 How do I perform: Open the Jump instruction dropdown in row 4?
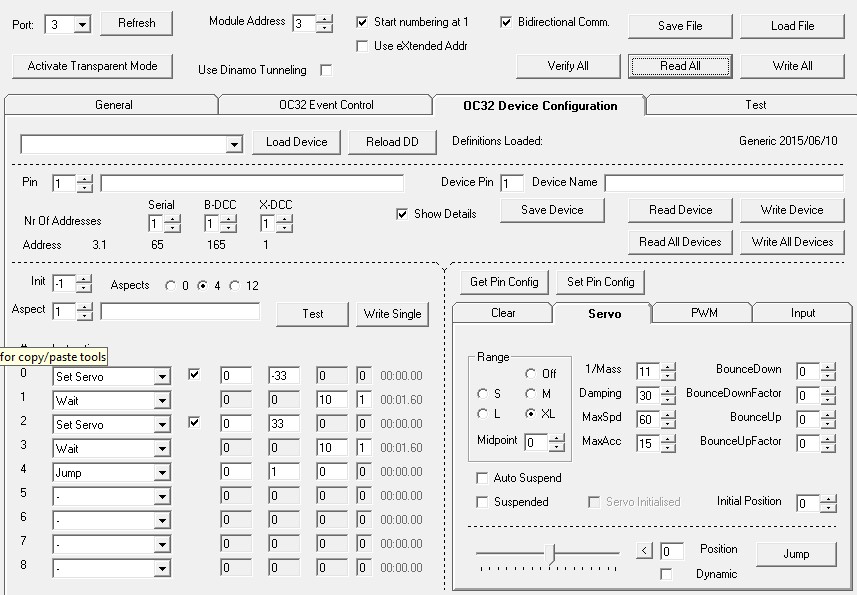click(162, 473)
